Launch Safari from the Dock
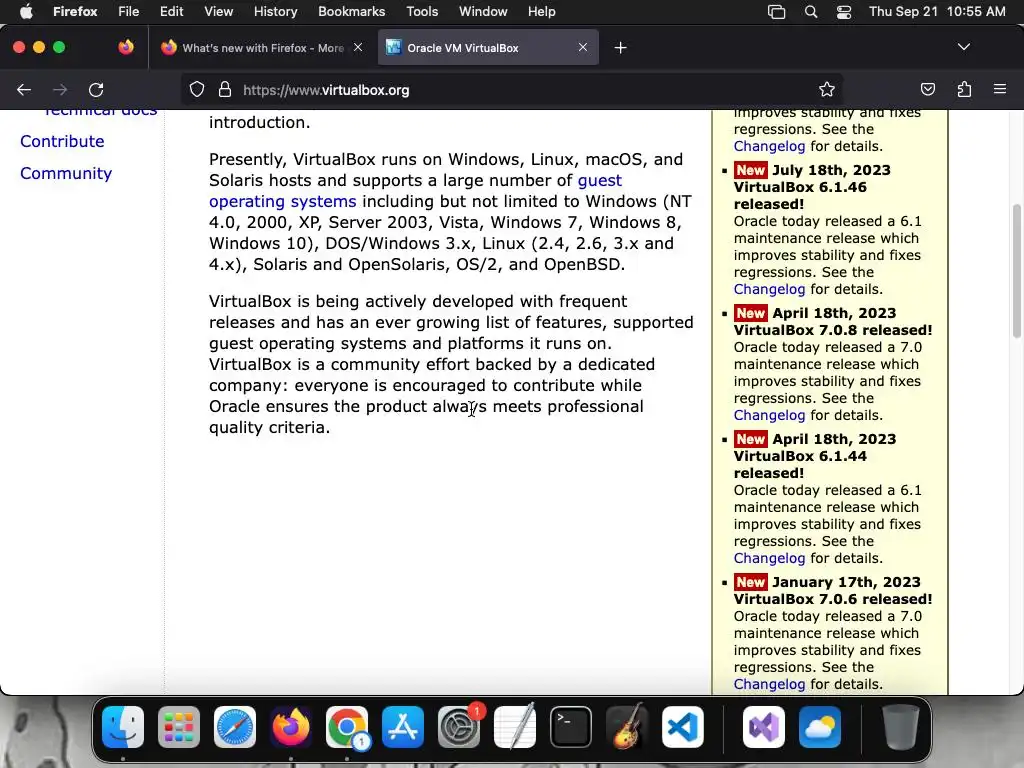 click(235, 727)
